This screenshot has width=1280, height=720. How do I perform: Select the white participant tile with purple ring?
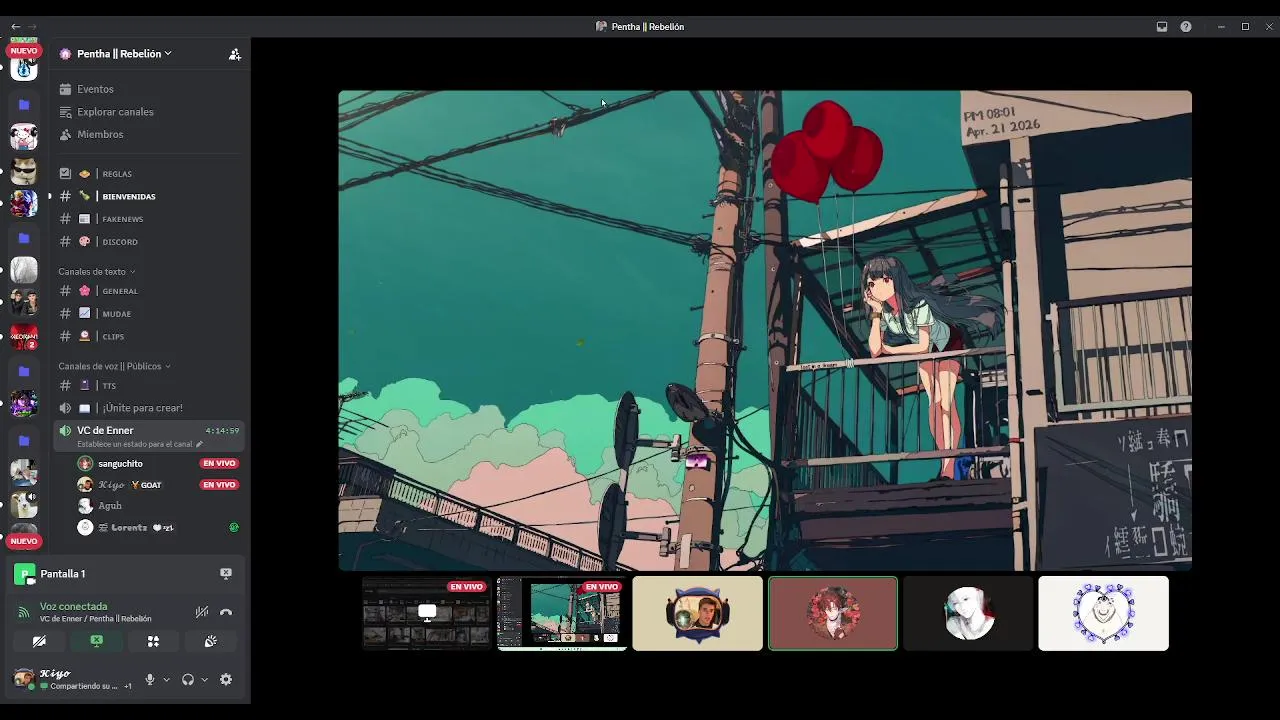1103,613
